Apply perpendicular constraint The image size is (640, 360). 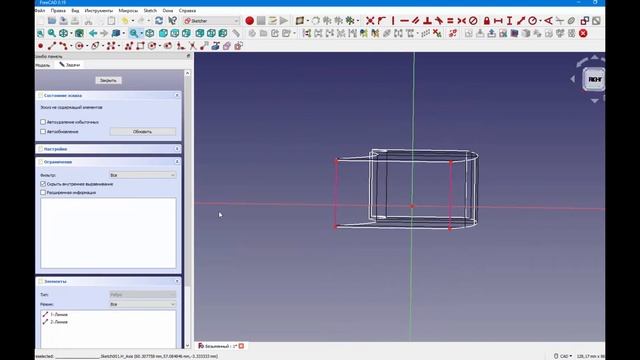[x=427, y=20]
